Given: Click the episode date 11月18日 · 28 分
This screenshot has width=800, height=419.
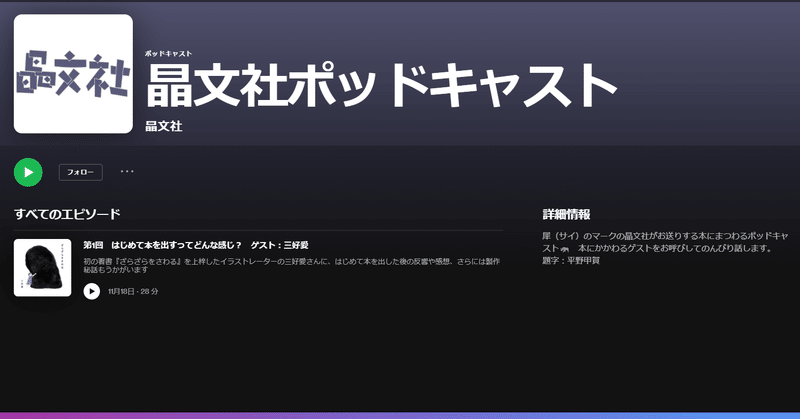Looking at the screenshot, I should point(133,291).
